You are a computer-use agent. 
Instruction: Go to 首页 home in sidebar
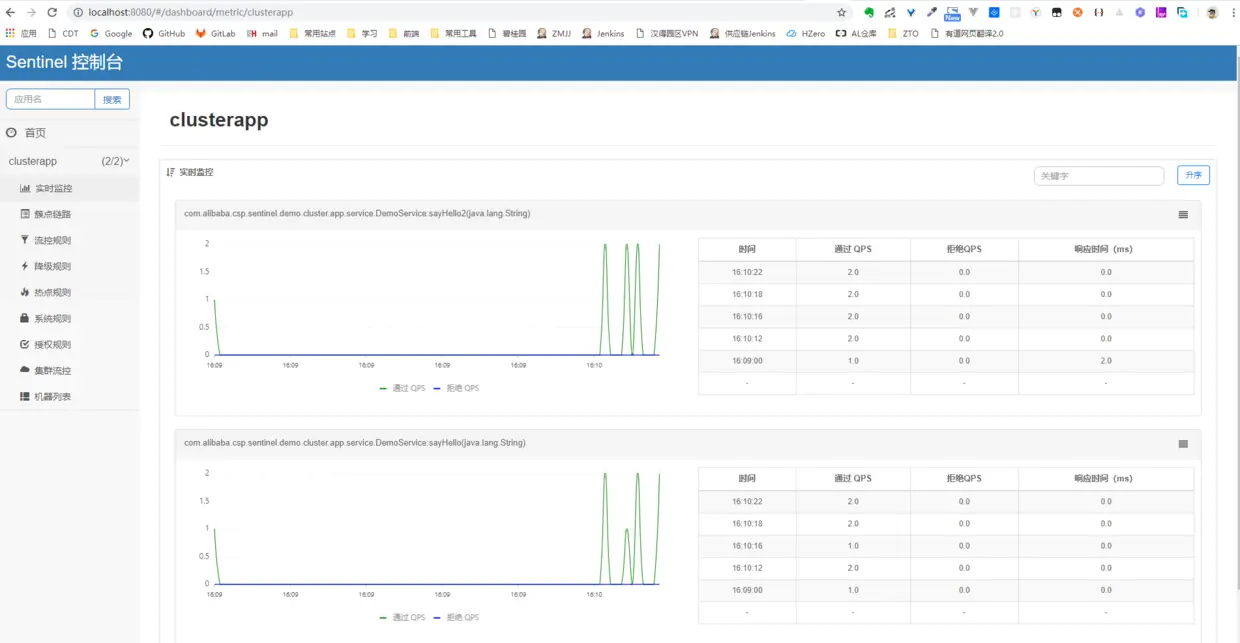[x=69, y=133]
